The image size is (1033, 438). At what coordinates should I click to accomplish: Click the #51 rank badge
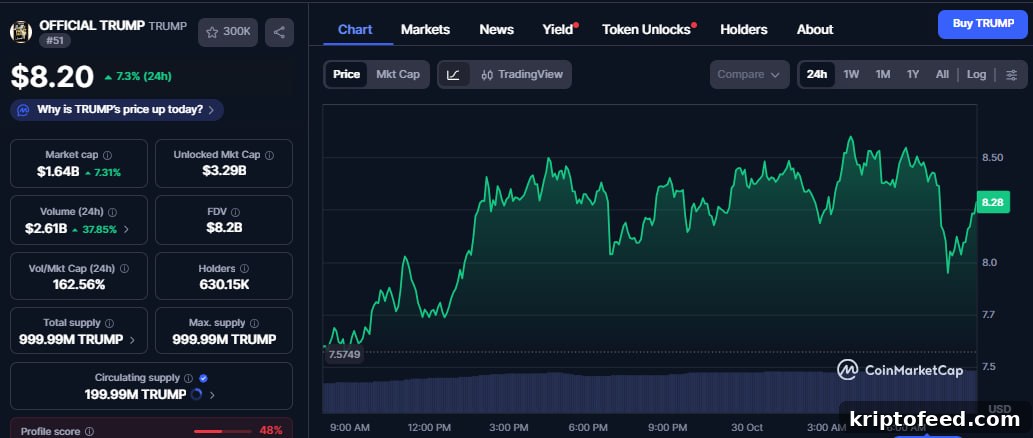pyautogui.click(x=55, y=41)
